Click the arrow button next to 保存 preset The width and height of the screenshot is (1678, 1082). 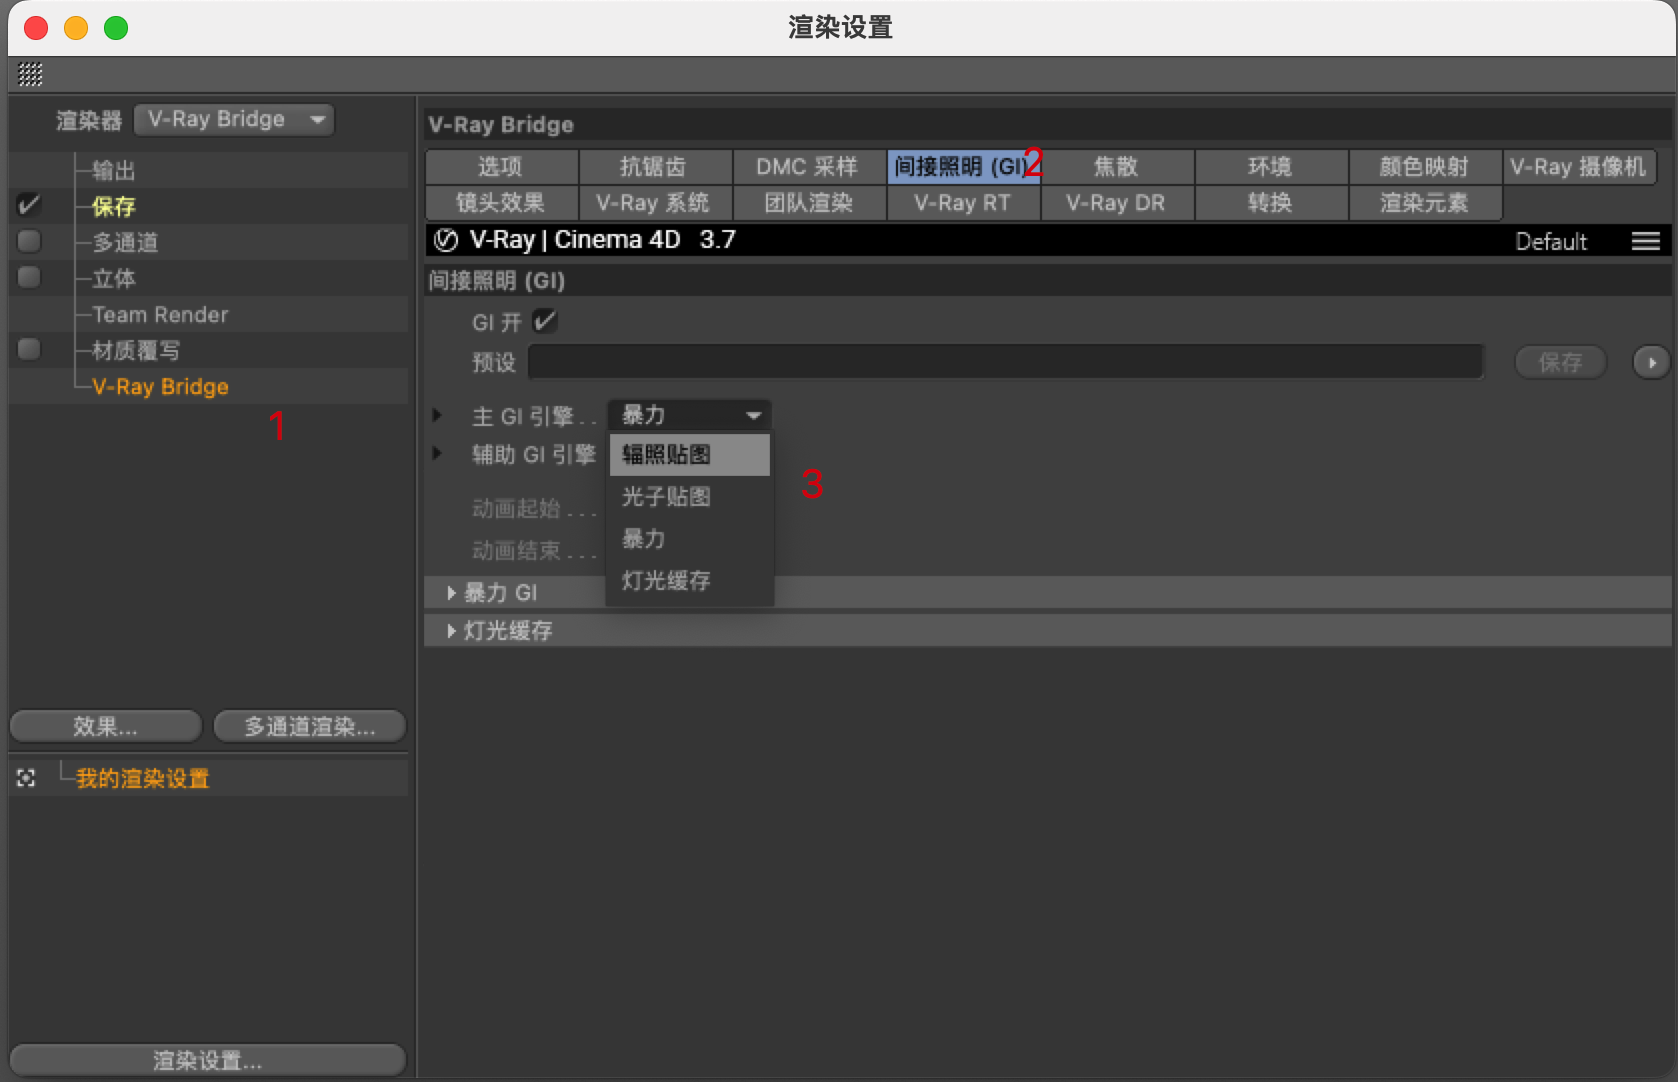1651,362
